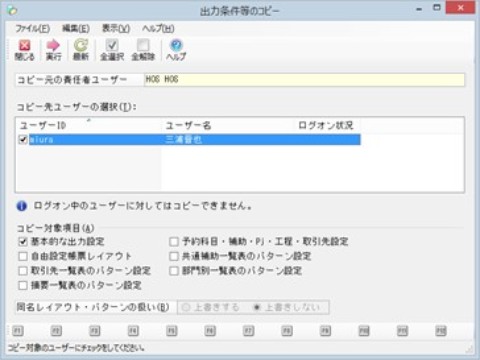
Task: Click the F11 function key button
Action: click(x=402, y=331)
